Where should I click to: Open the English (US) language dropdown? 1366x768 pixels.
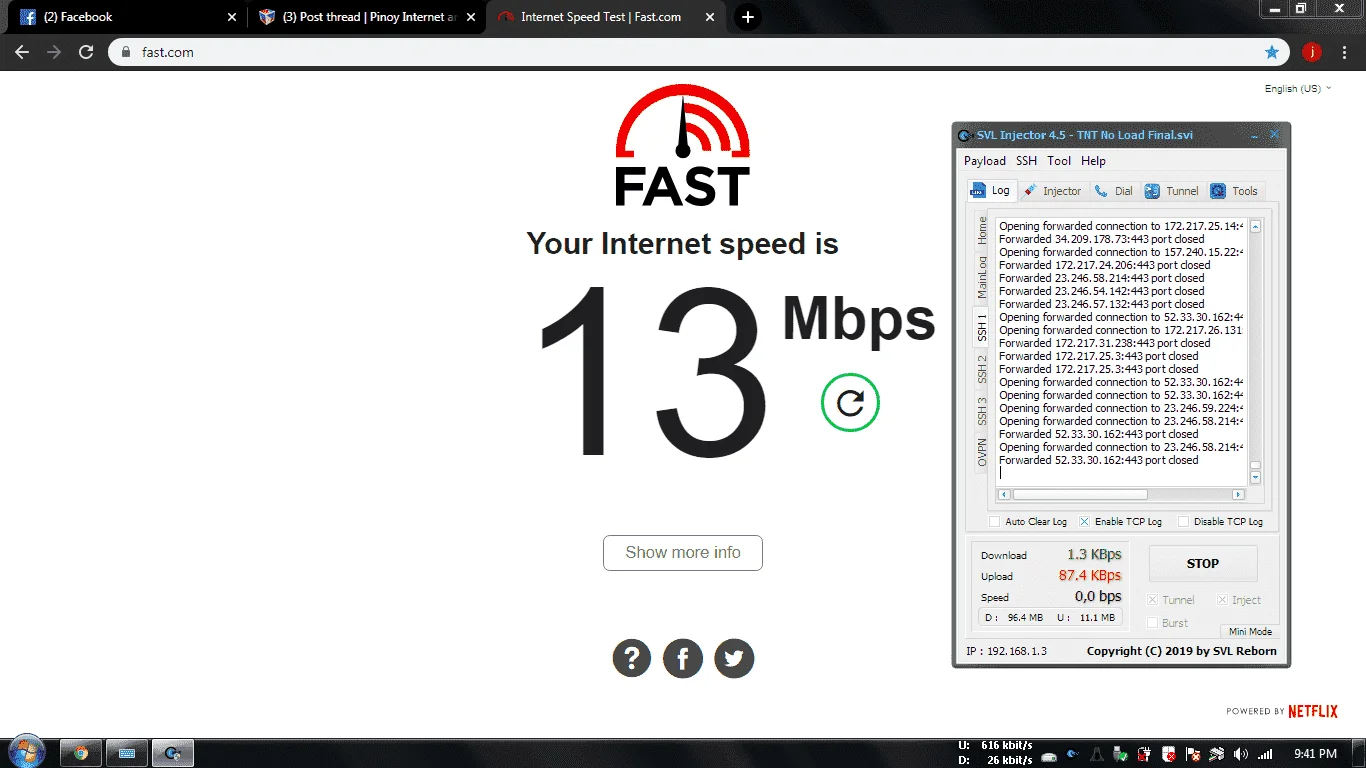(1298, 89)
